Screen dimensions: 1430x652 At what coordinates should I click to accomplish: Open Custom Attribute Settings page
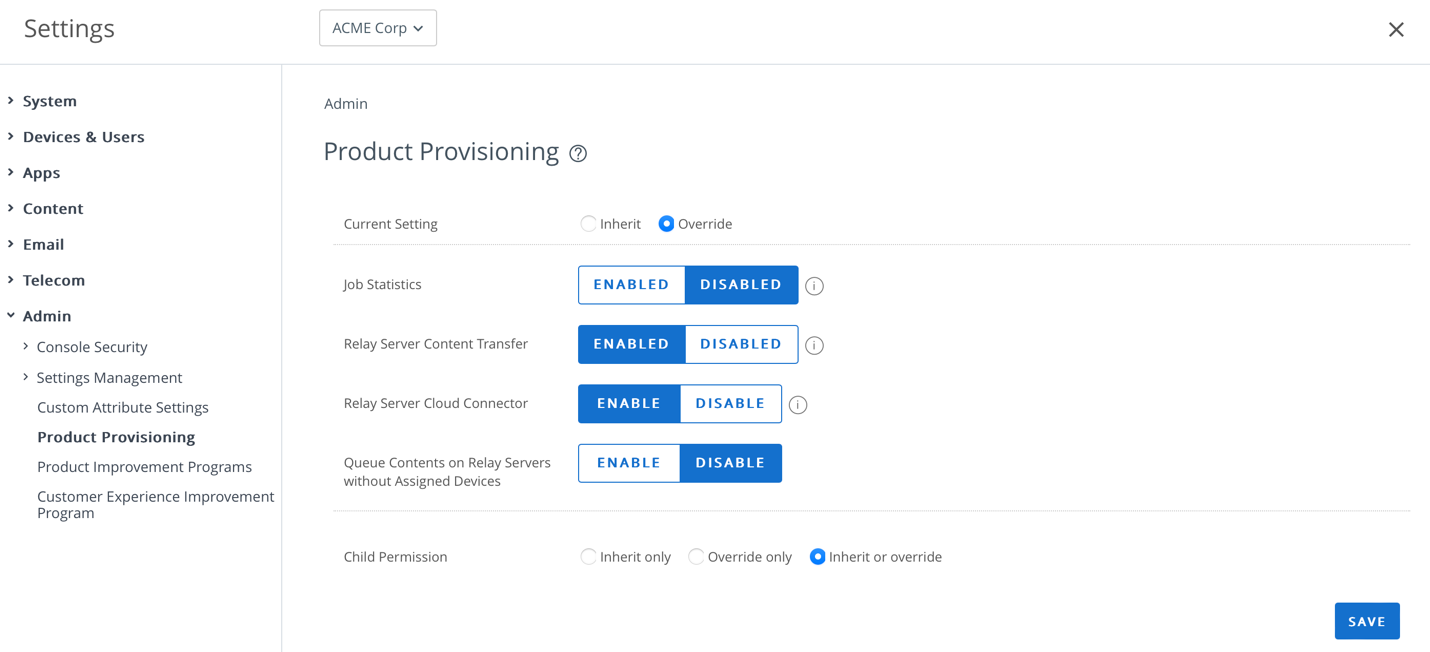coord(123,407)
